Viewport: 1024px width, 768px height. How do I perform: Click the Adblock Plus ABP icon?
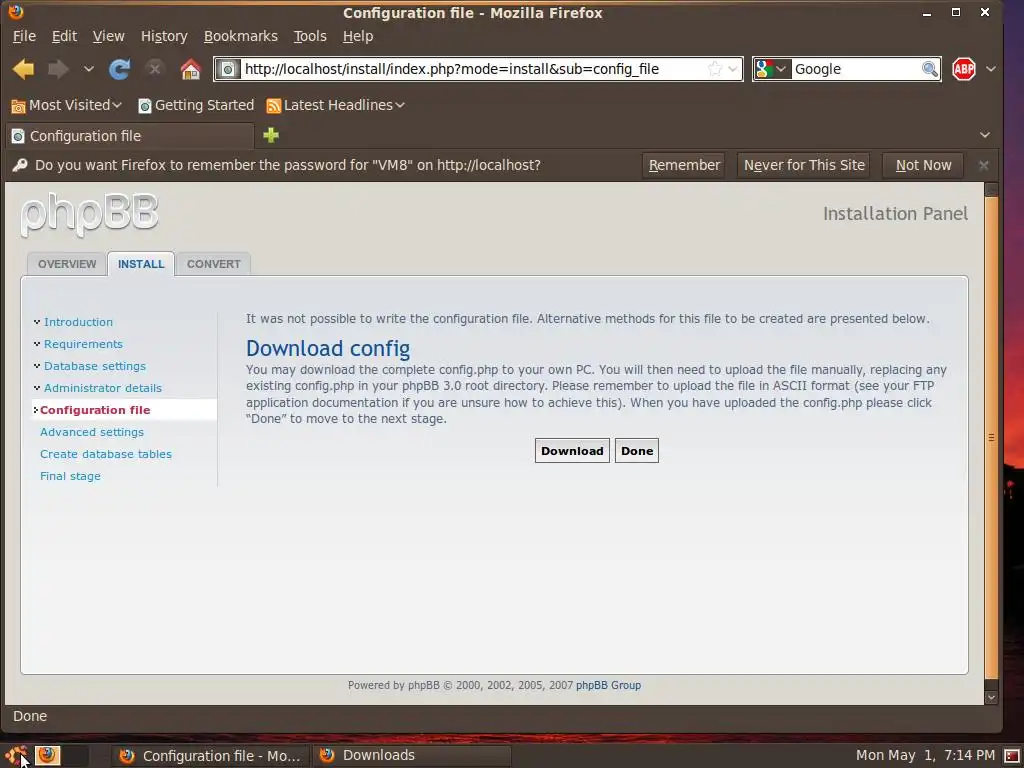pos(964,69)
